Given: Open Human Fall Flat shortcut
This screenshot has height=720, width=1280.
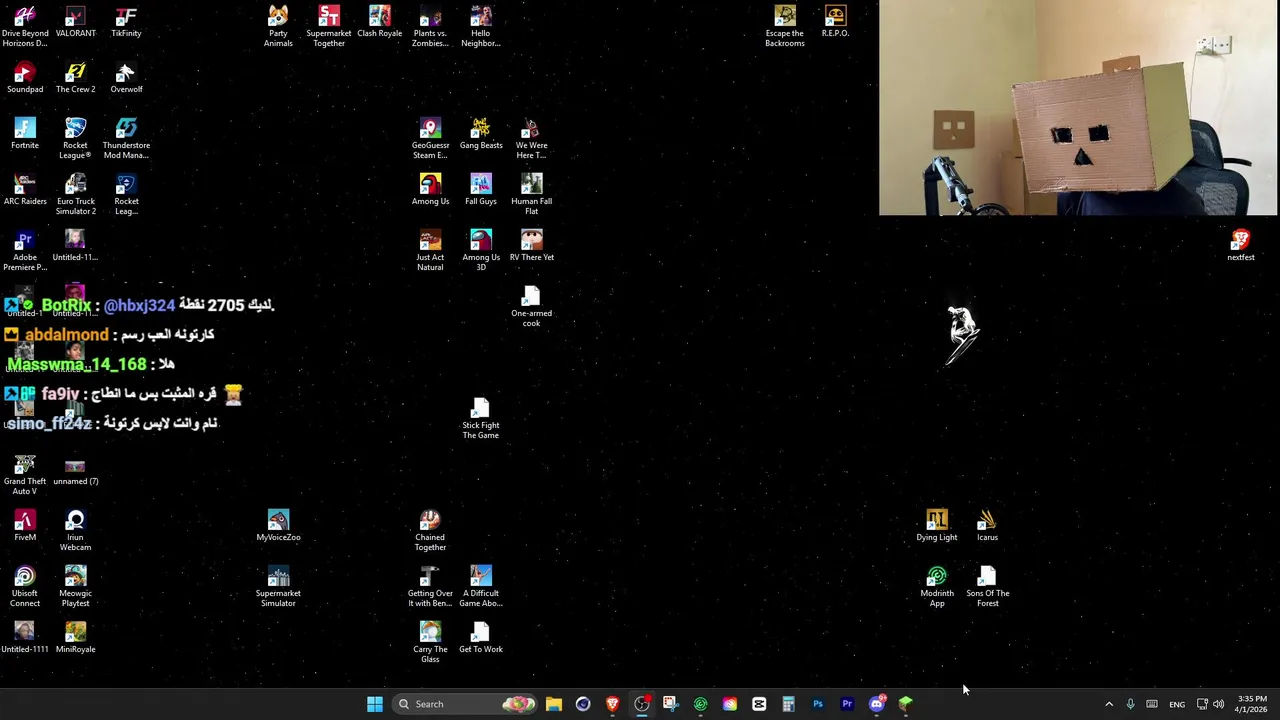Looking at the screenshot, I should pos(531,195).
